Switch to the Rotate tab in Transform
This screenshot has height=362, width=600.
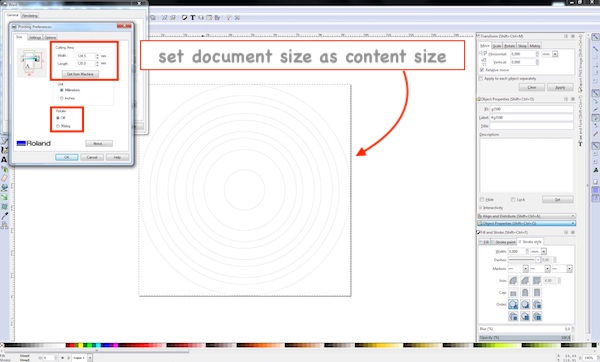(x=509, y=46)
